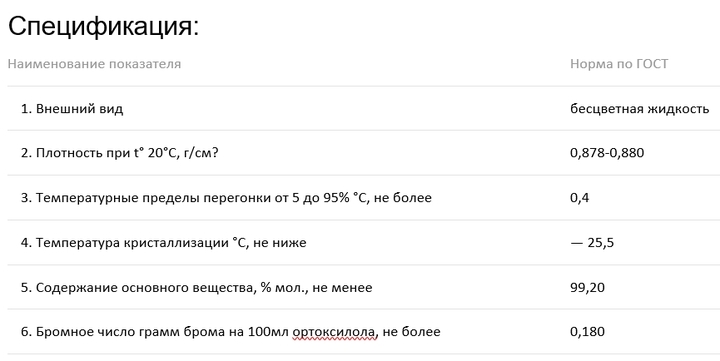This screenshot has width=720, height=361.
Task: Click the Бромное число row label
Action: tap(231, 332)
